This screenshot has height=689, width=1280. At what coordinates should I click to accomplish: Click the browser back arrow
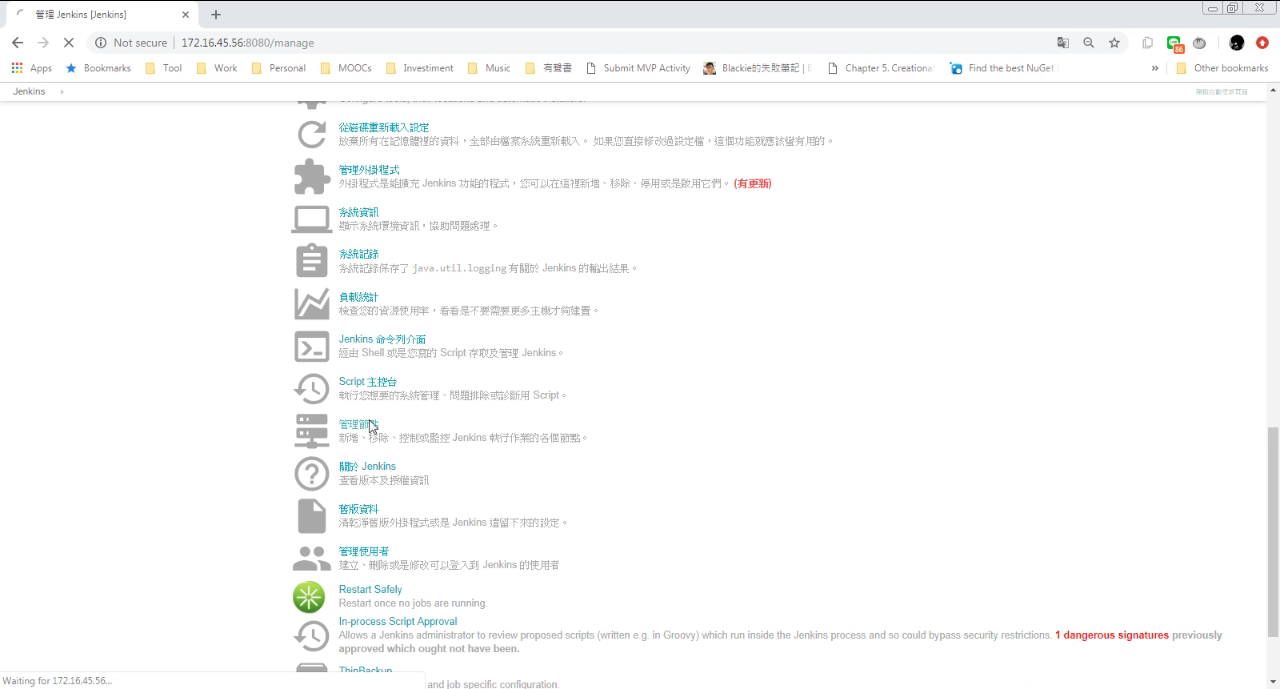(x=17, y=43)
